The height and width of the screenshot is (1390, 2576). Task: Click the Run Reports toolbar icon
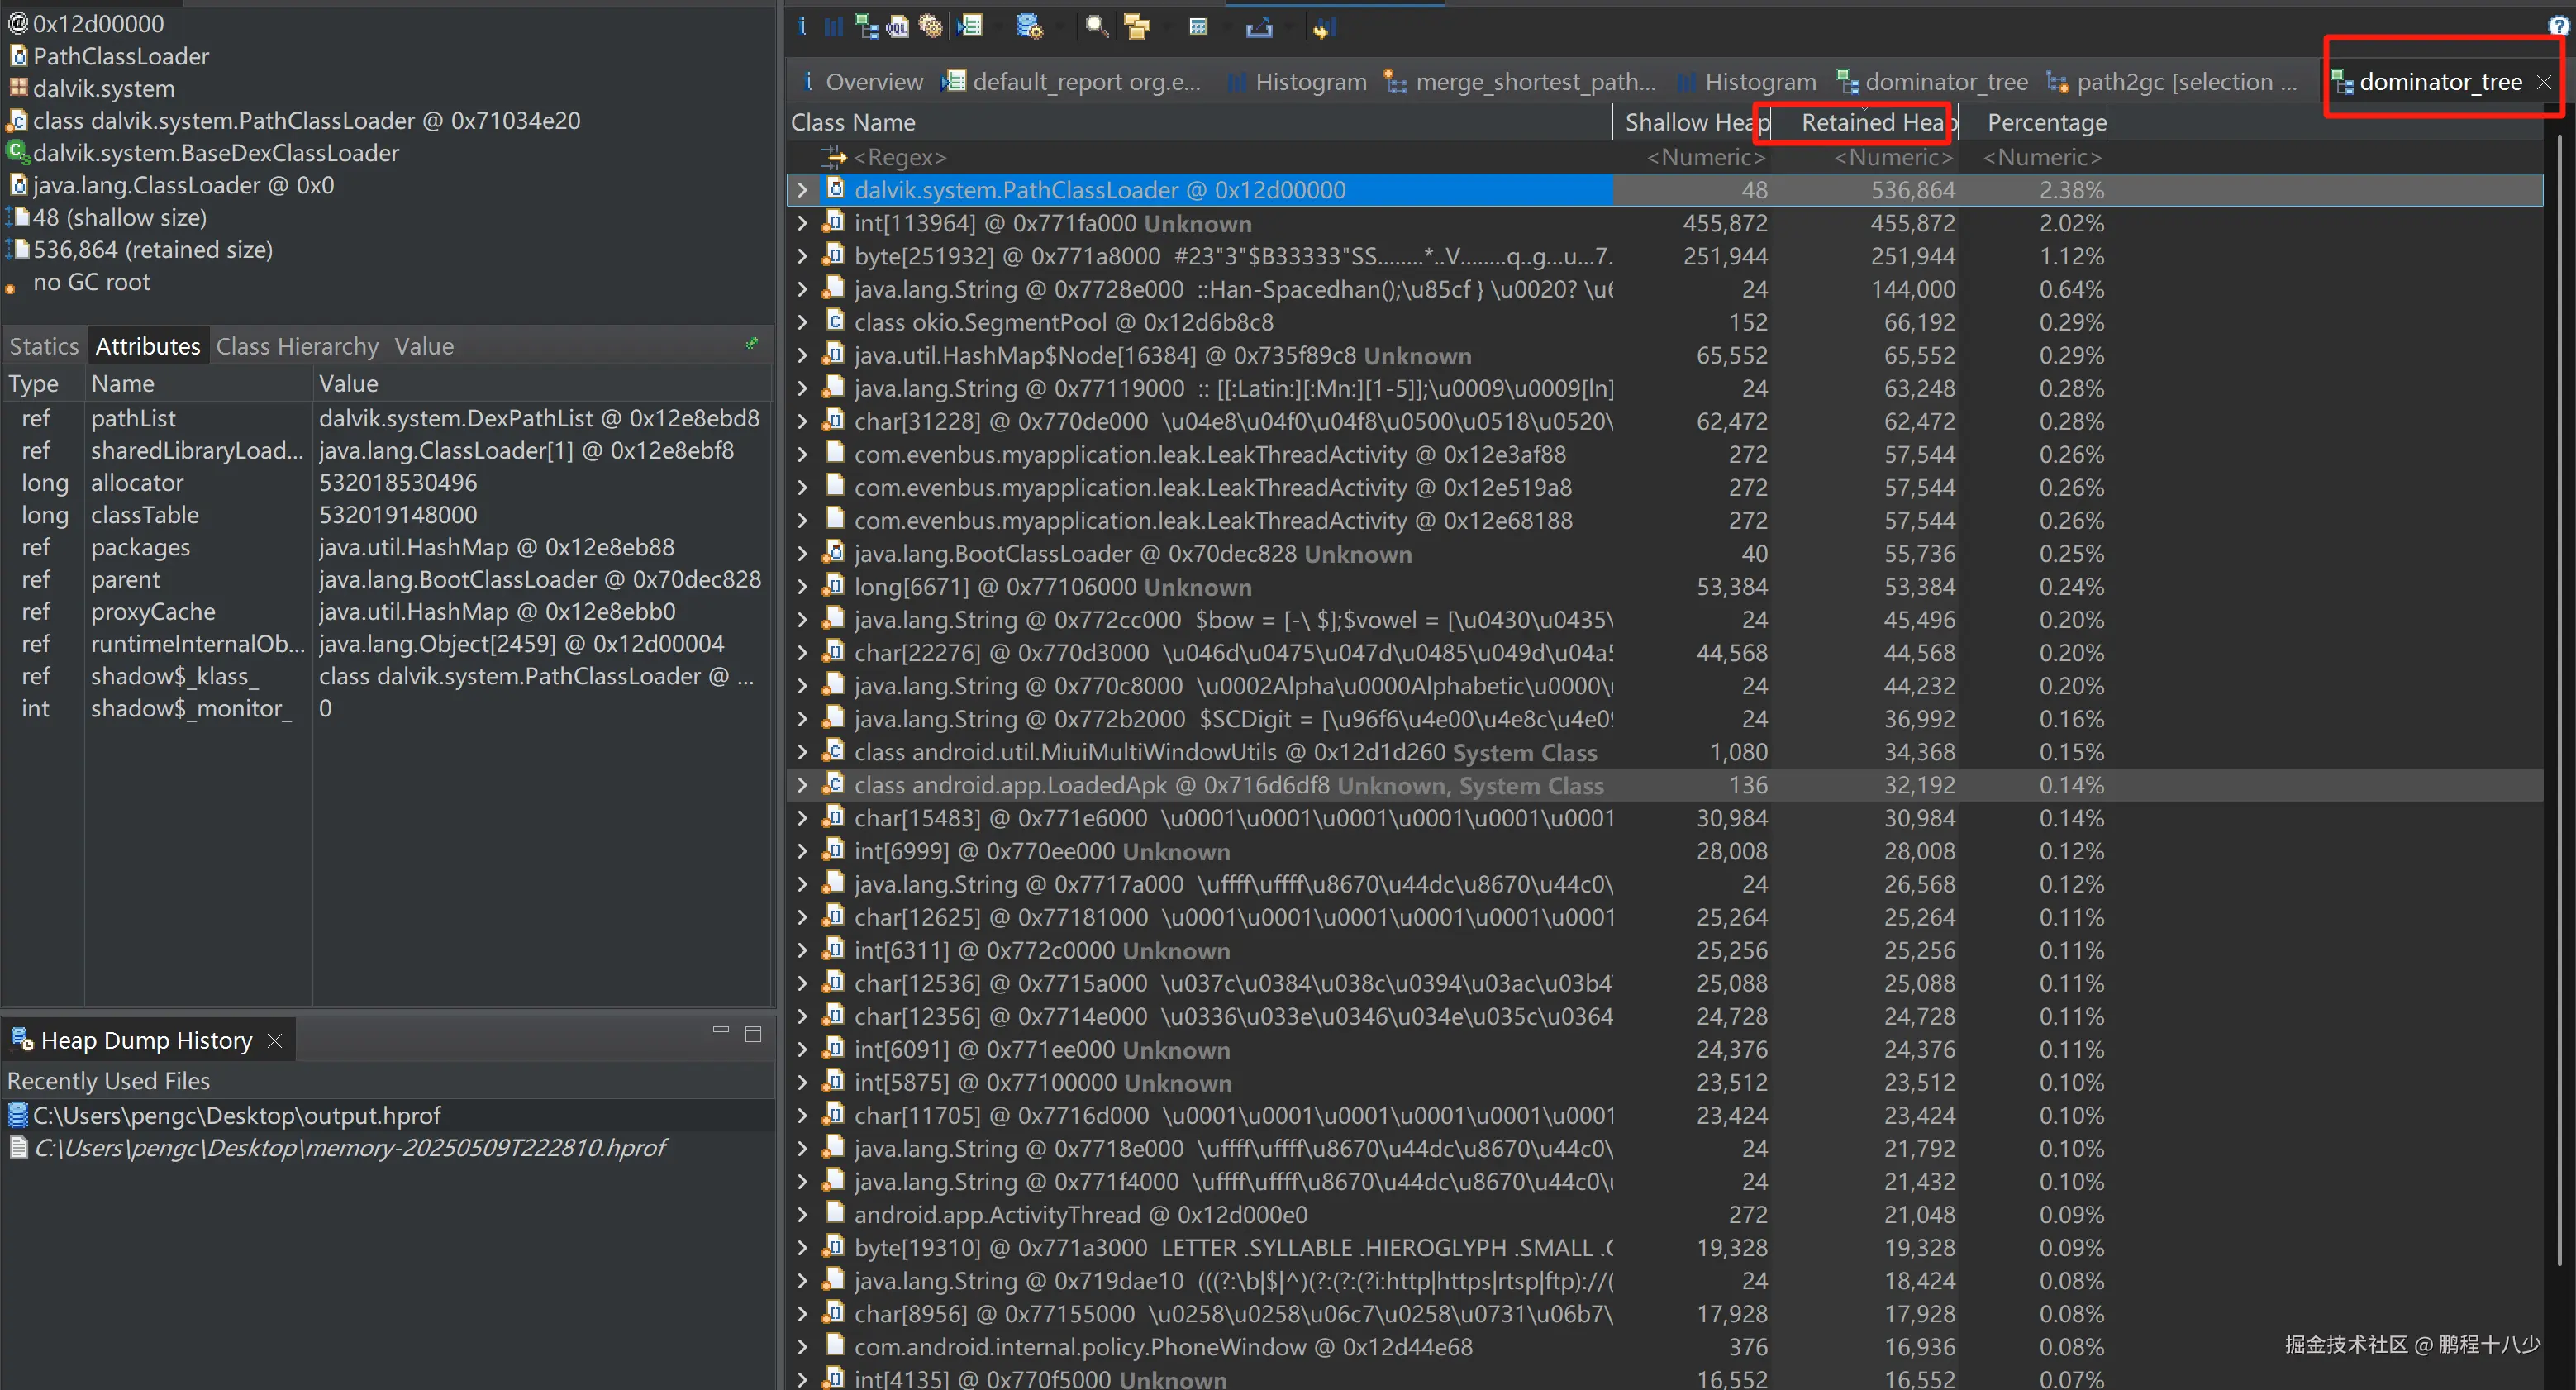click(969, 27)
